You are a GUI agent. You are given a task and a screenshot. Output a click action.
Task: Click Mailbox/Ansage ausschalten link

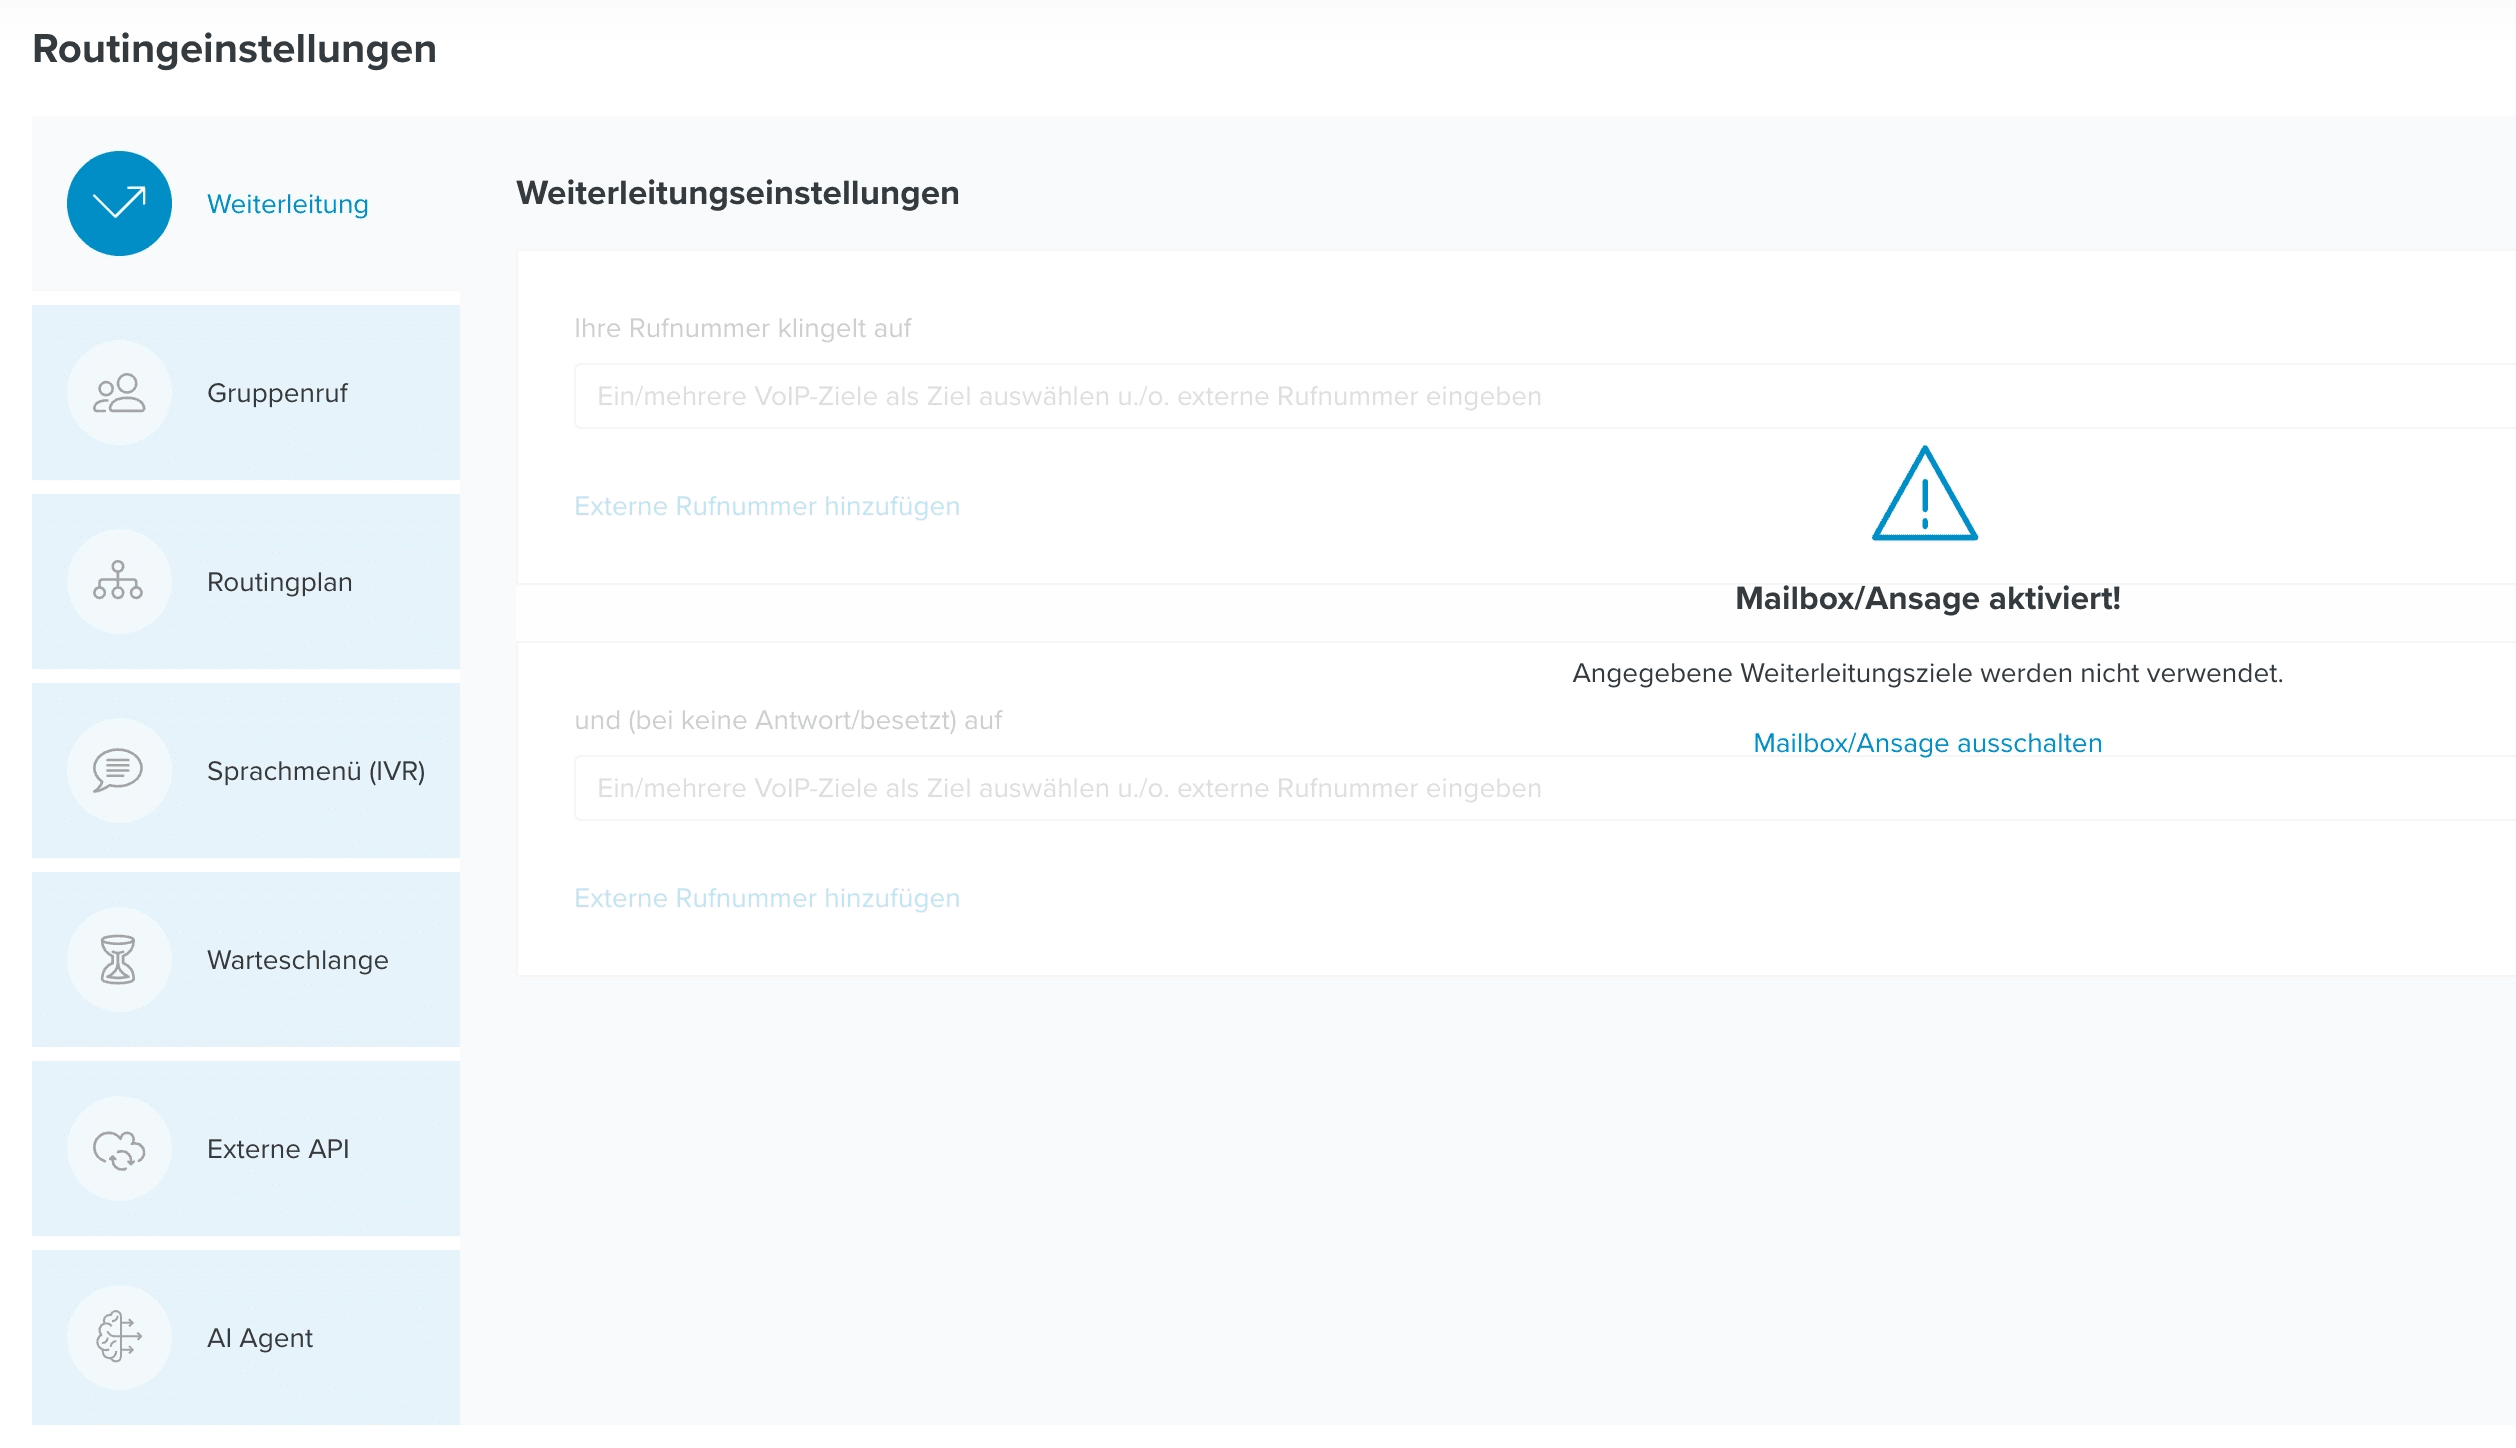coord(1927,743)
